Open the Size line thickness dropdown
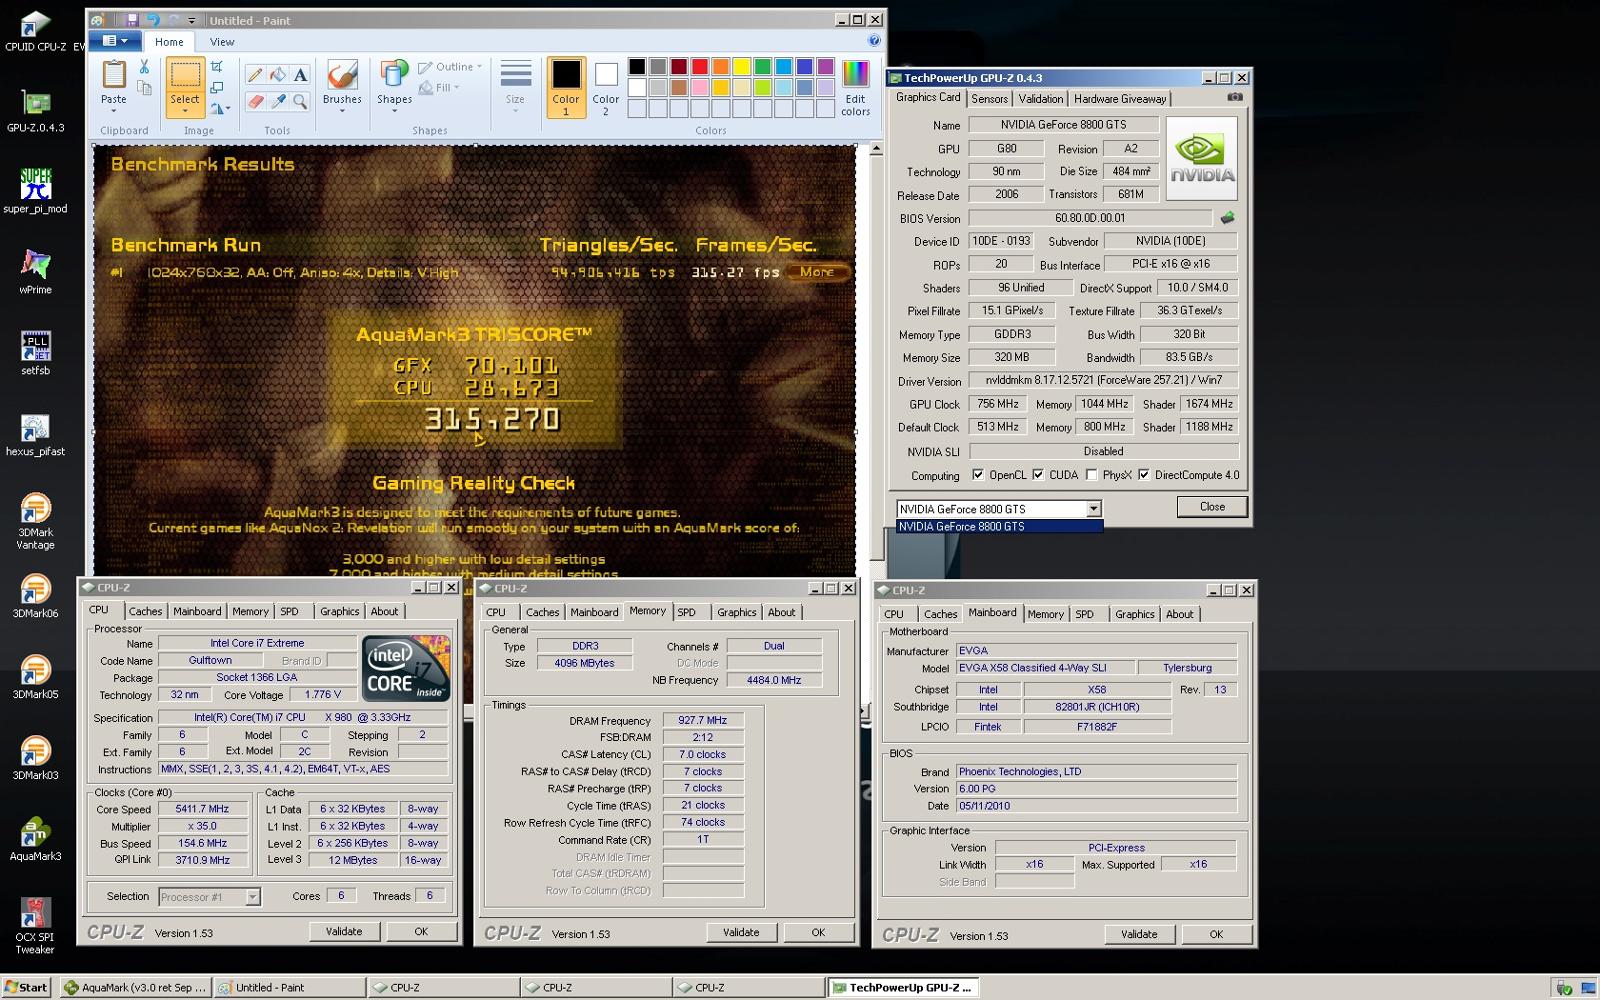 click(515, 88)
